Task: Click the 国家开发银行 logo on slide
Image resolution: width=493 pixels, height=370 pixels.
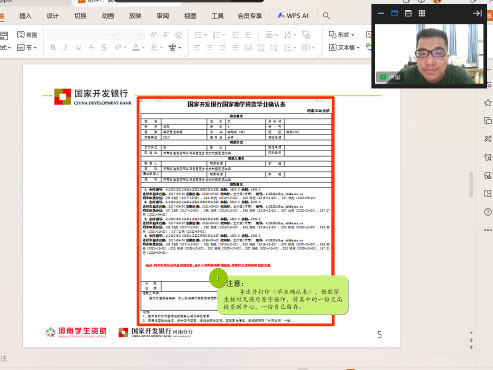Action: pos(93,97)
